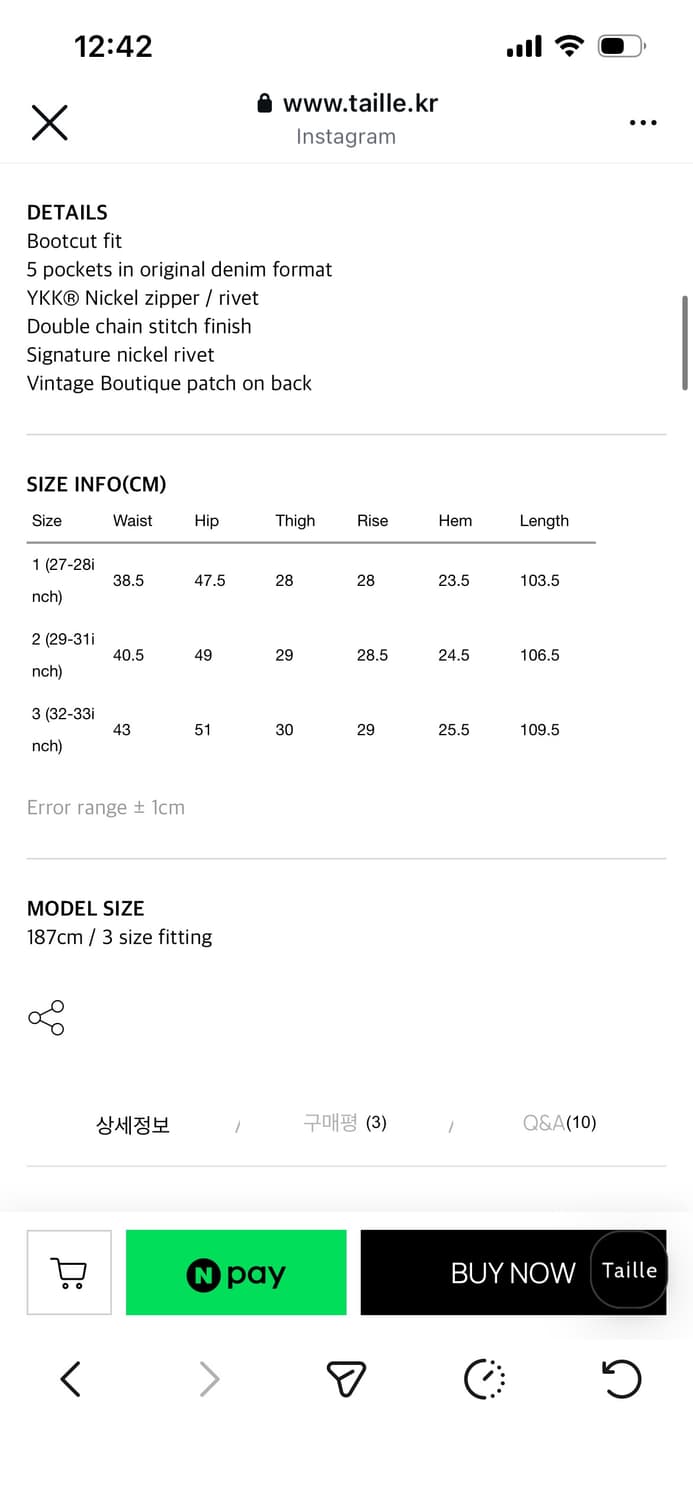The height and width of the screenshot is (1500, 693).
Task: Tap the paper plane send icon
Action: point(346,1380)
